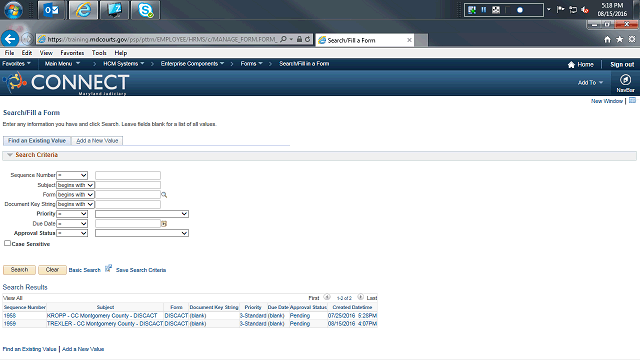Click the page layout icon near New Window
Screen dimensions: 640x360
[x=632, y=100]
